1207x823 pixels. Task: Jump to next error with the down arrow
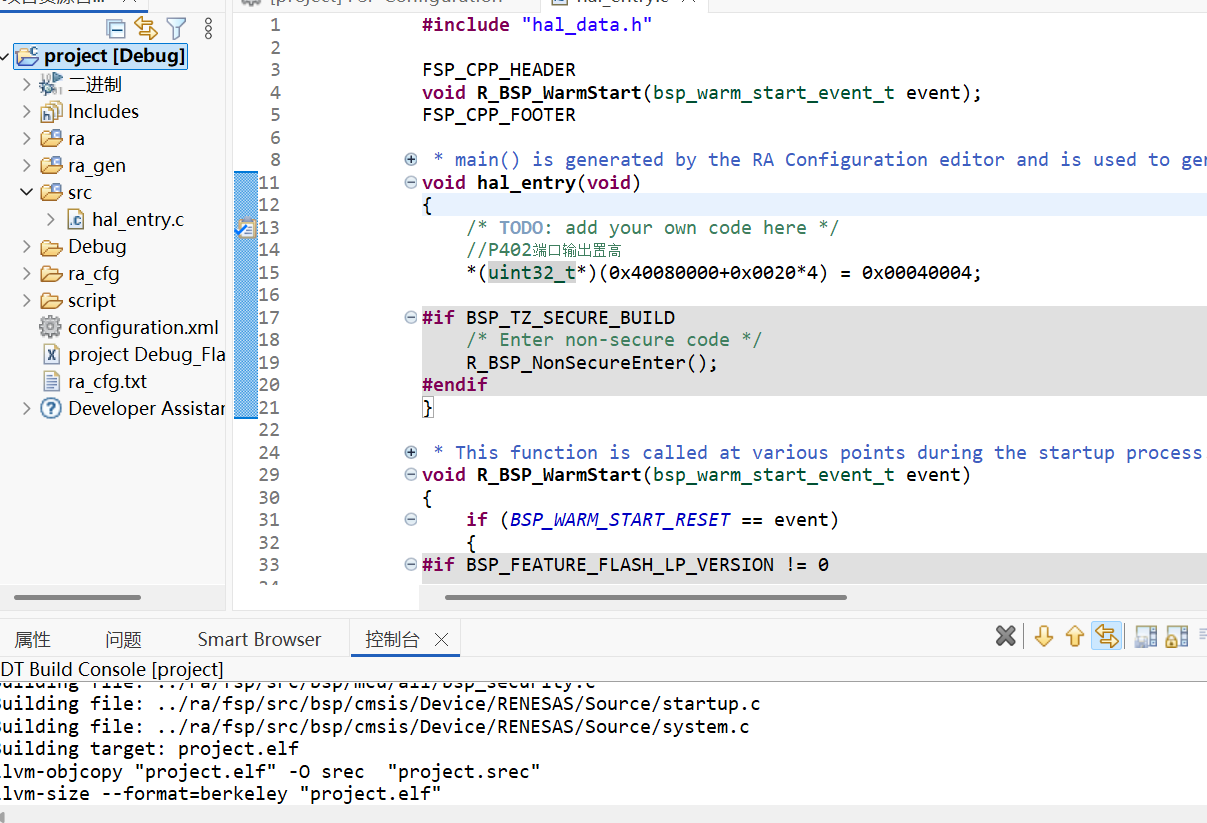pos(1044,636)
